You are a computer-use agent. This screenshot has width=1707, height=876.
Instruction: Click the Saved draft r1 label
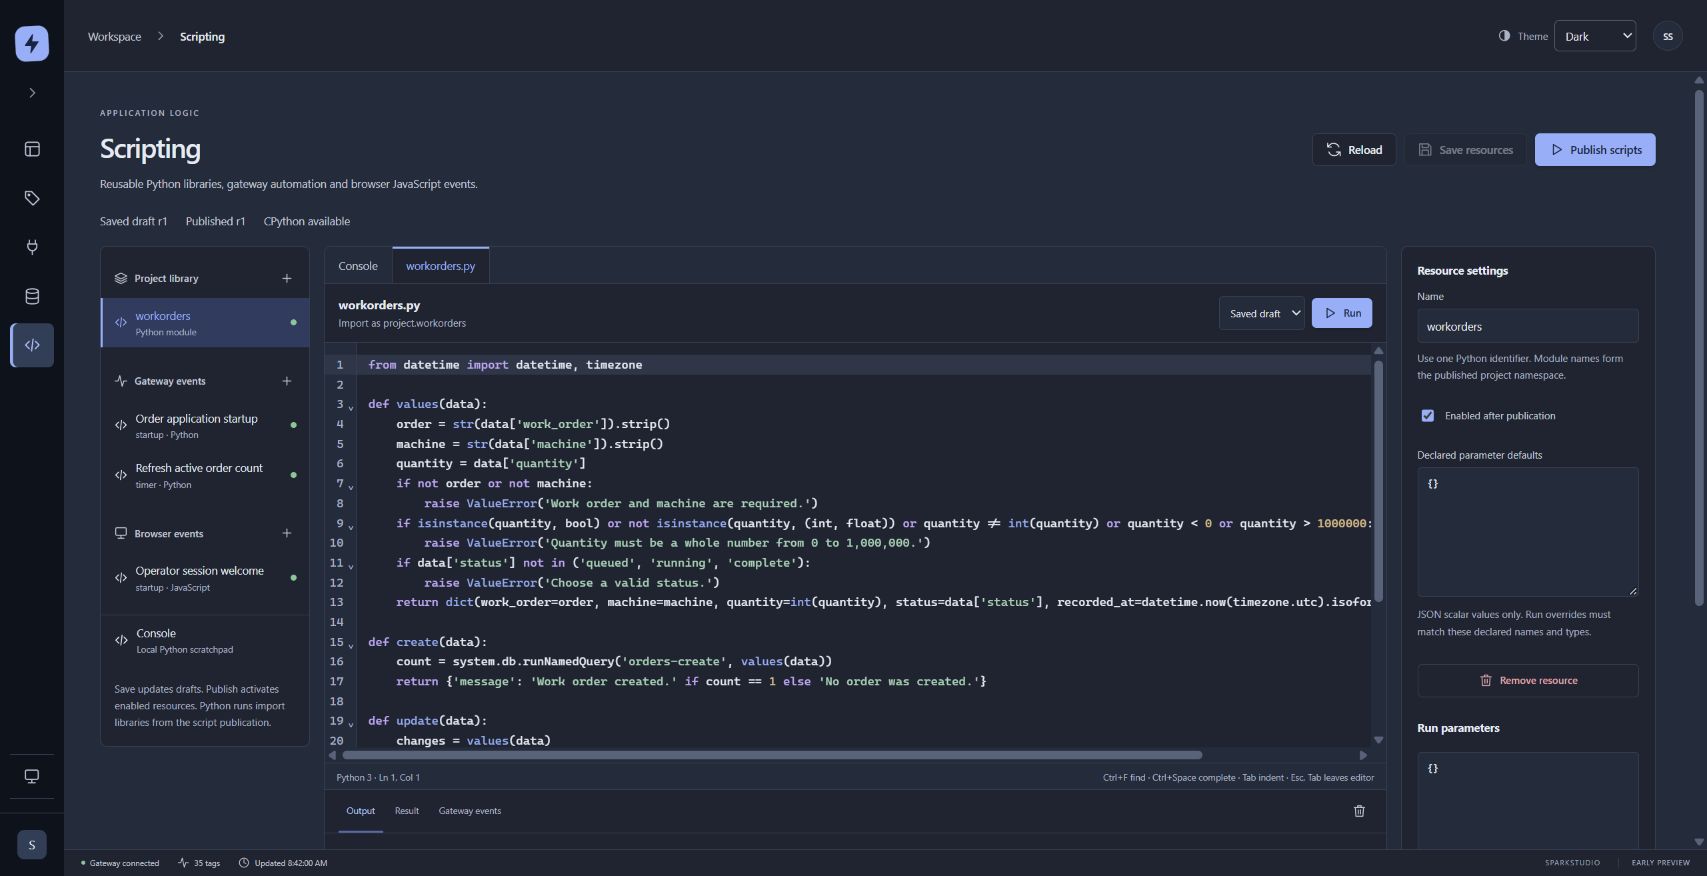[x=133, y=221]
